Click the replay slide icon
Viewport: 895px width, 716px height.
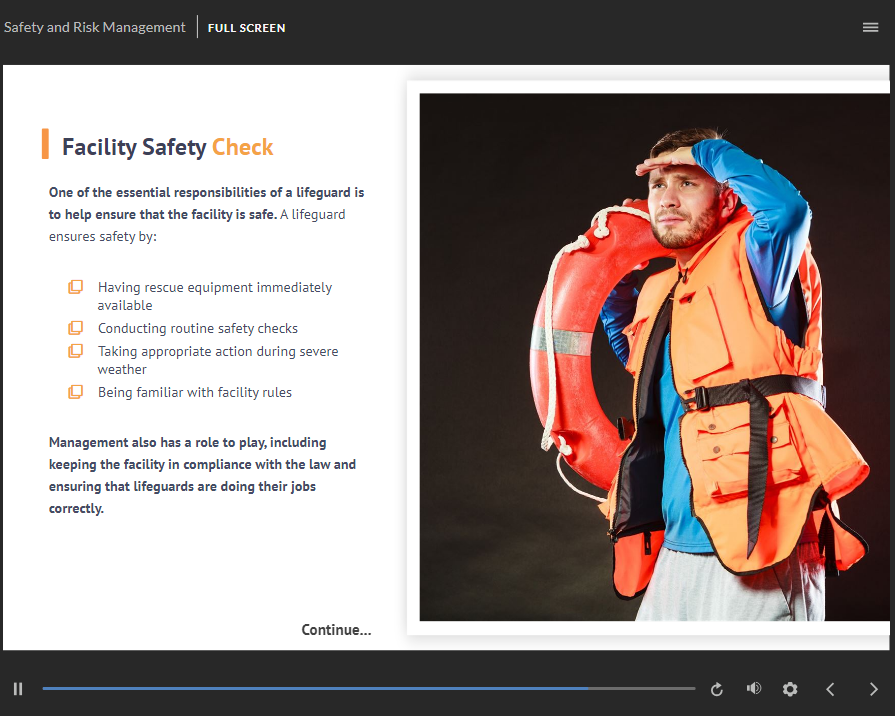click(717, 689)
